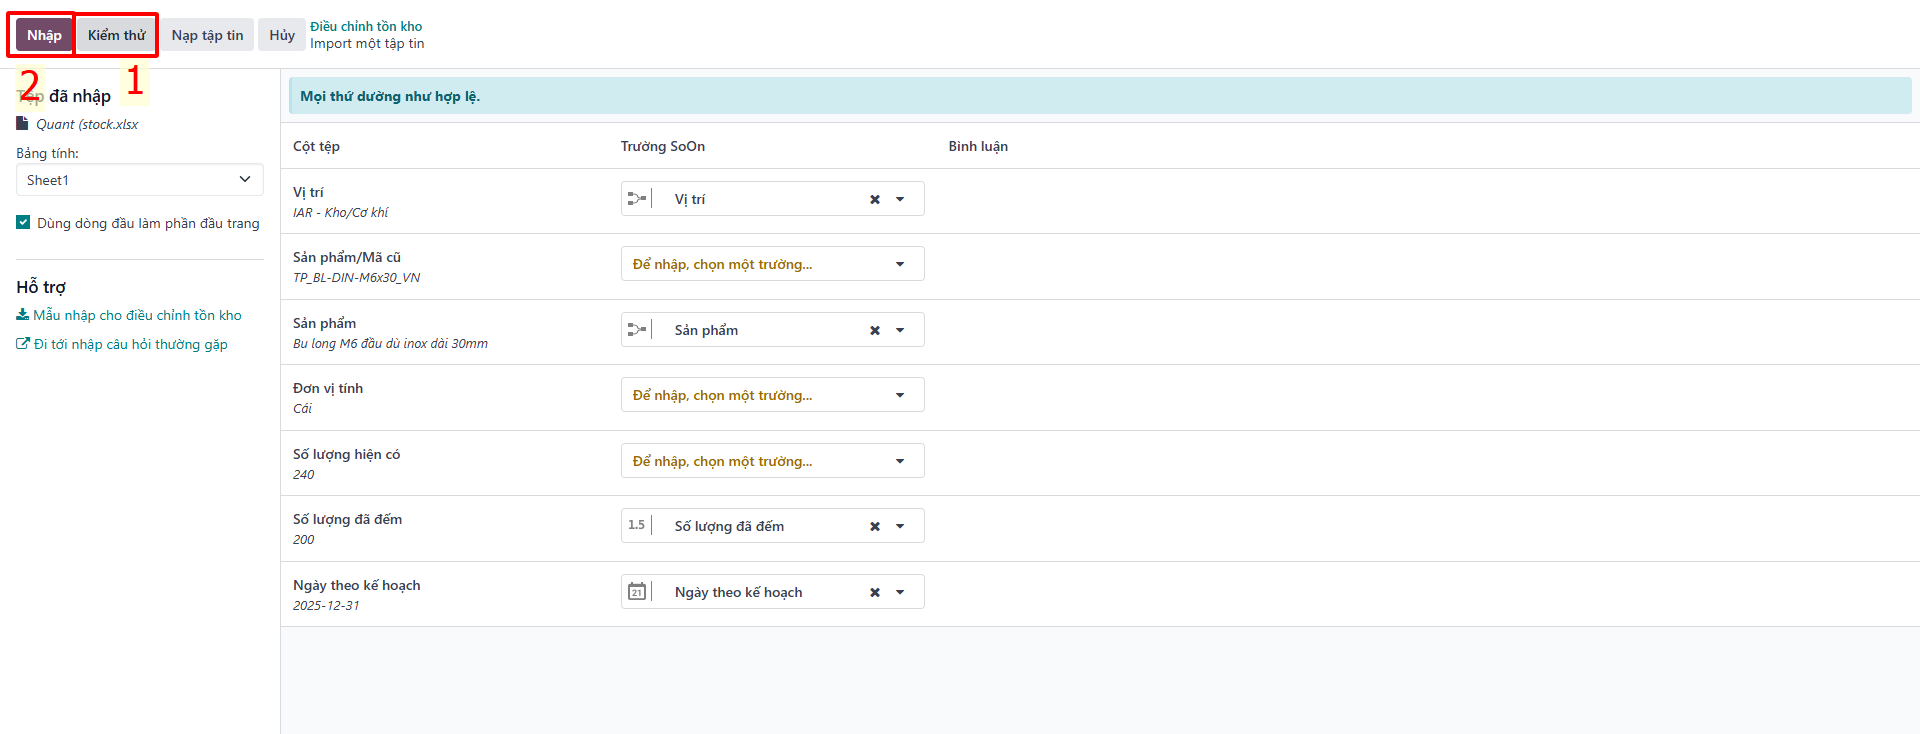Click the external-link icon beside Đi tới nhập
This screenshot has height=734, width=1920.
pyautogui.click(x=22, y=344)
